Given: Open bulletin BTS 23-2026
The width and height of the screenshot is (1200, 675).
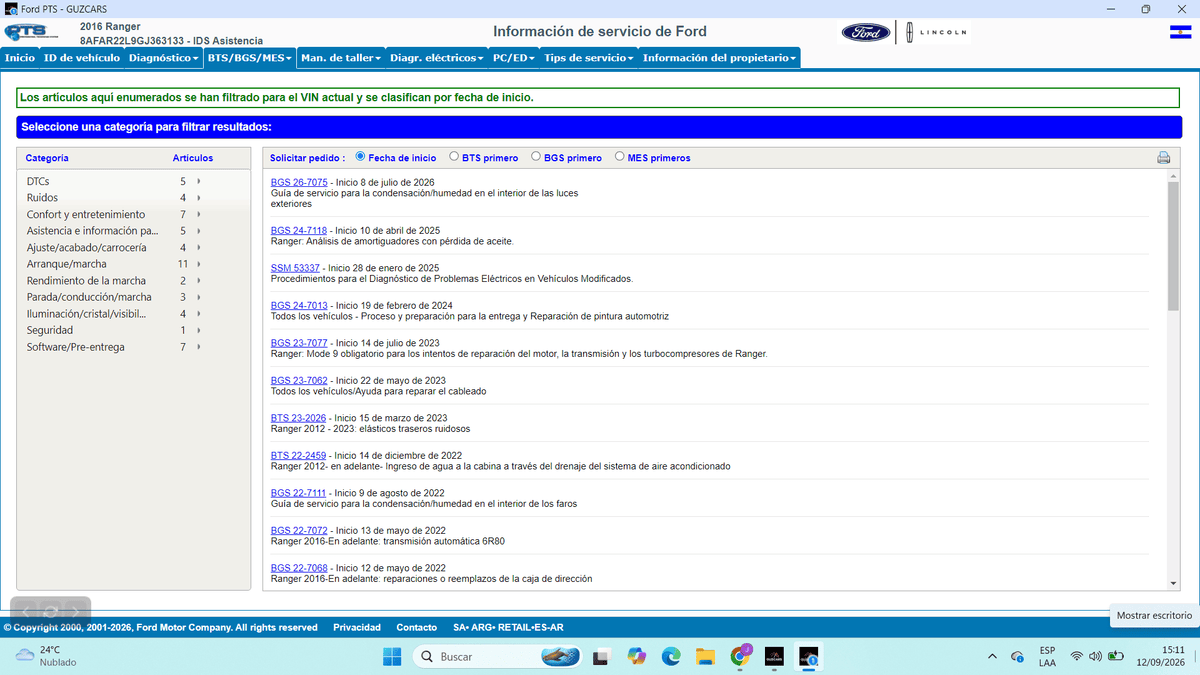Looking at the screenshot, I should [298, 418].
